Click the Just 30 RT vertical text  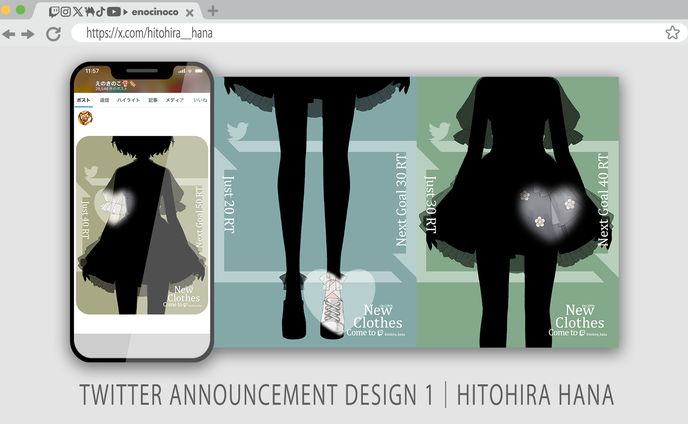431,204
